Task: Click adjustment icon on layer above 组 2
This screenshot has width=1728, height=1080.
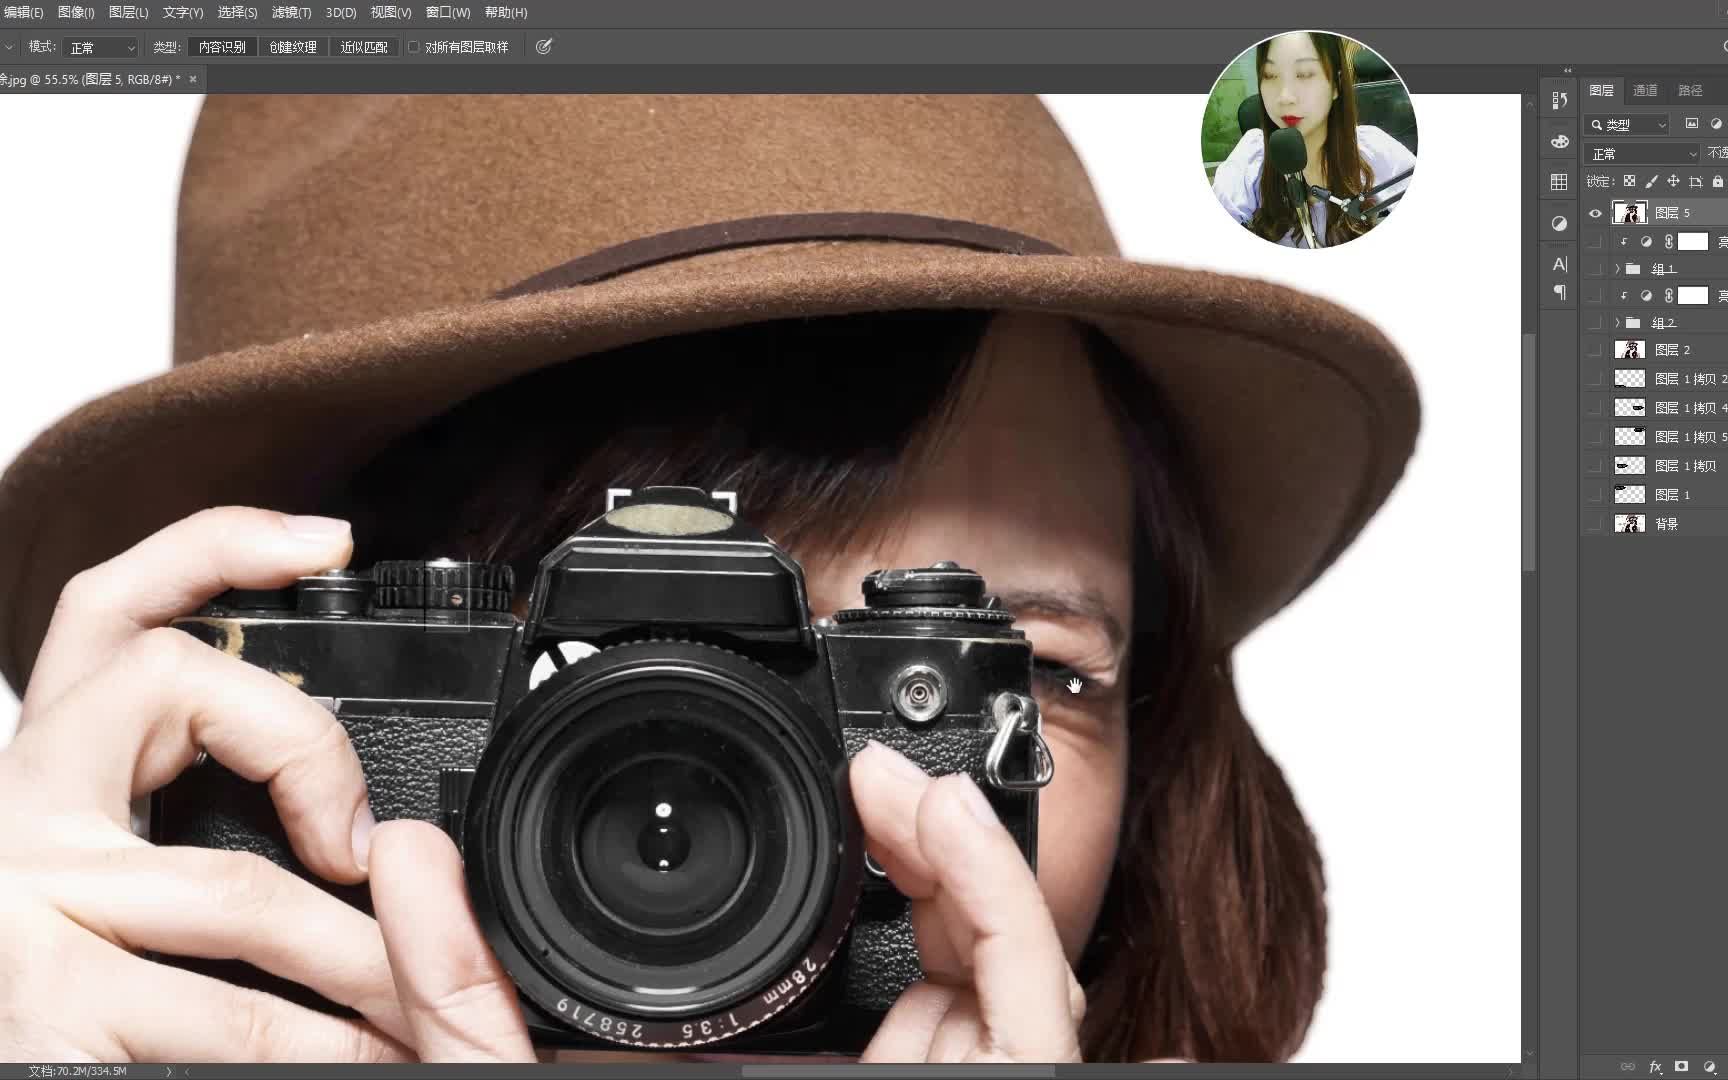Action: (x=1646, y=296)
